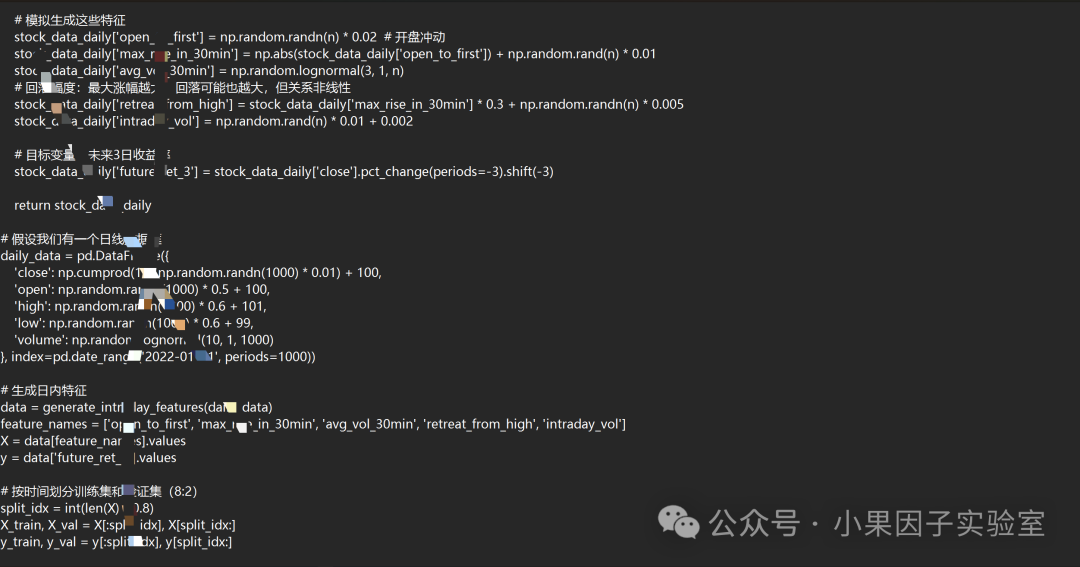Click the np.random.lognormal(3, 1, n) expression

click(318, 71)
